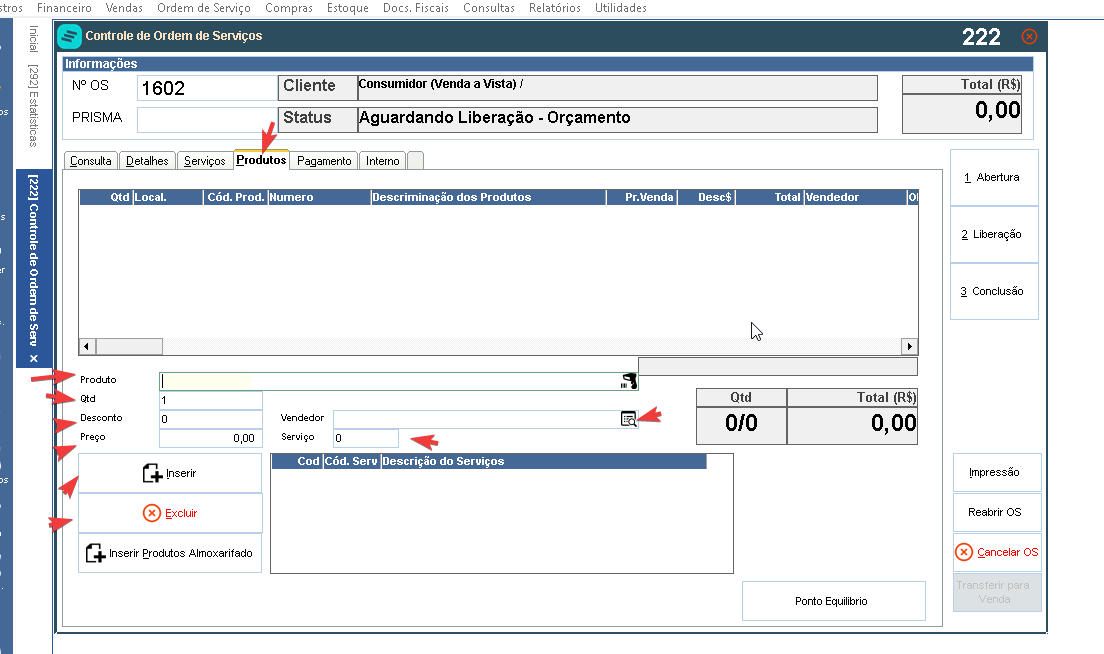The height and width of the screenshot is (654, 1104).
Task: Click the Inserir Produtos Almoxarifado icon
Action: [x=95, y=553]
